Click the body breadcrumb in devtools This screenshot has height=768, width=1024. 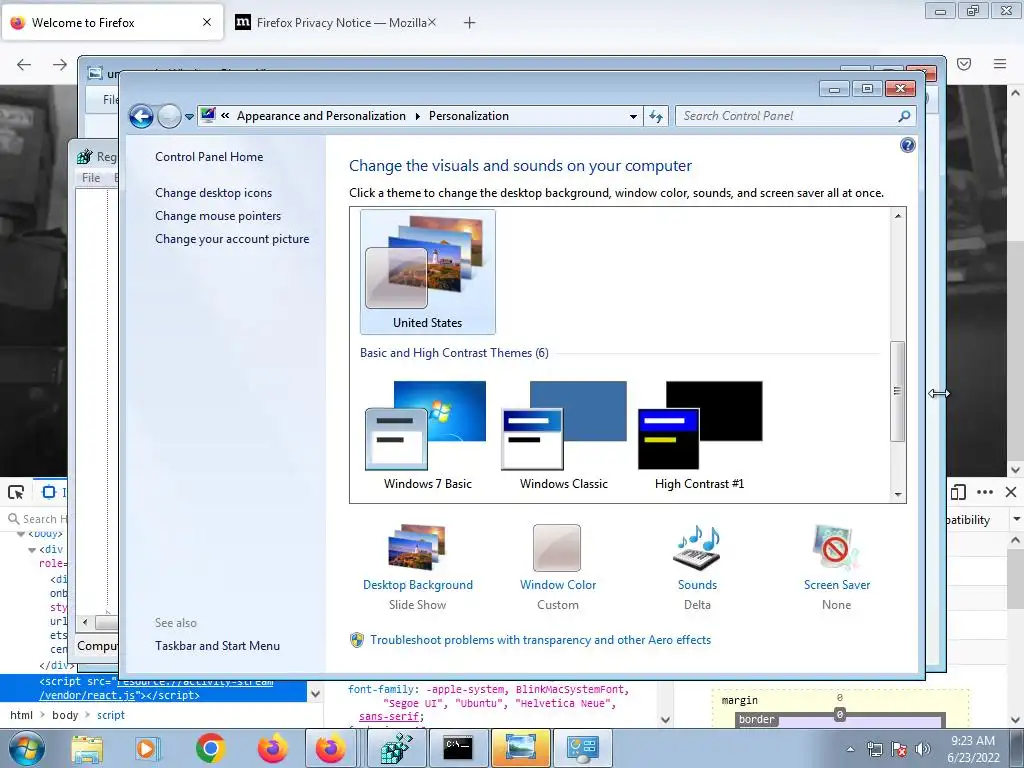[65, 715]
